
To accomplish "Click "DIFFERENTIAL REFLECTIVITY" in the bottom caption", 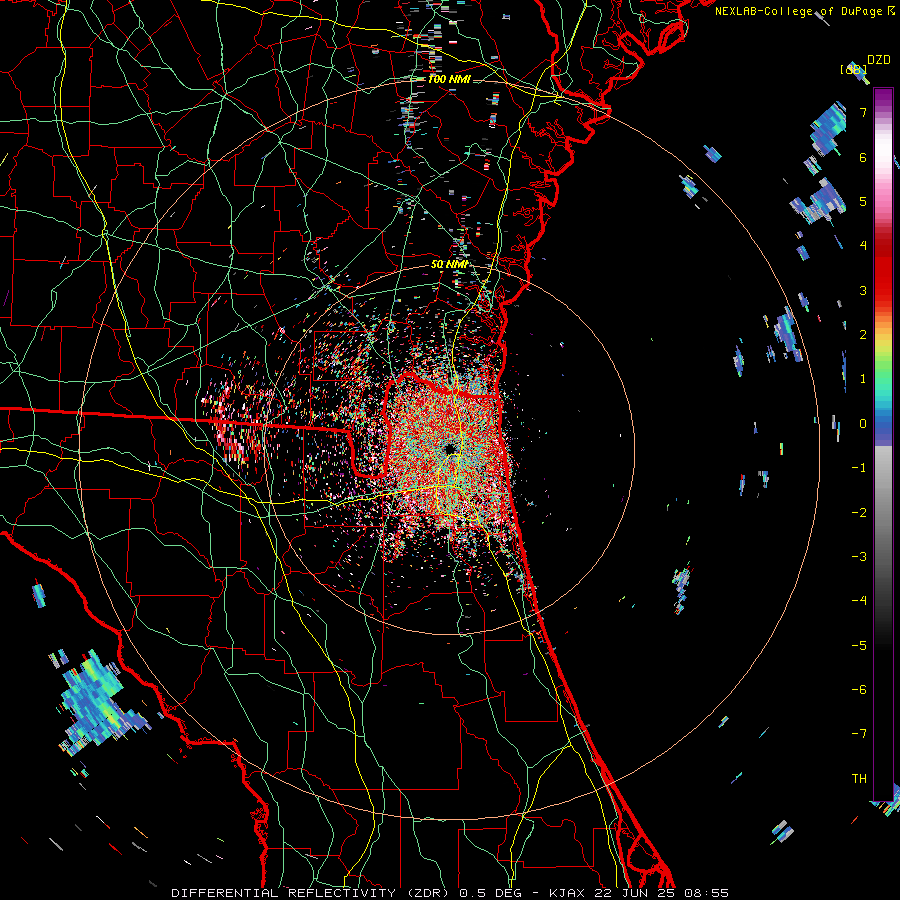I will click(x=284, y=893).
